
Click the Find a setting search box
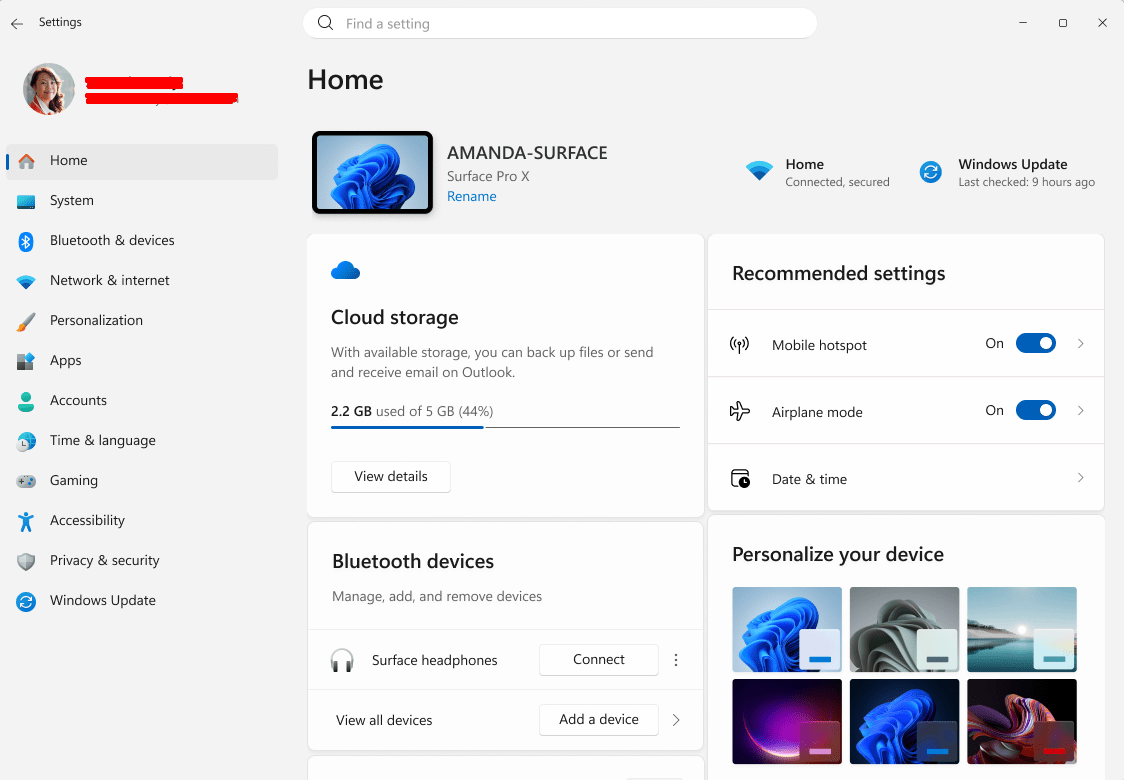(x=560, y=24)
